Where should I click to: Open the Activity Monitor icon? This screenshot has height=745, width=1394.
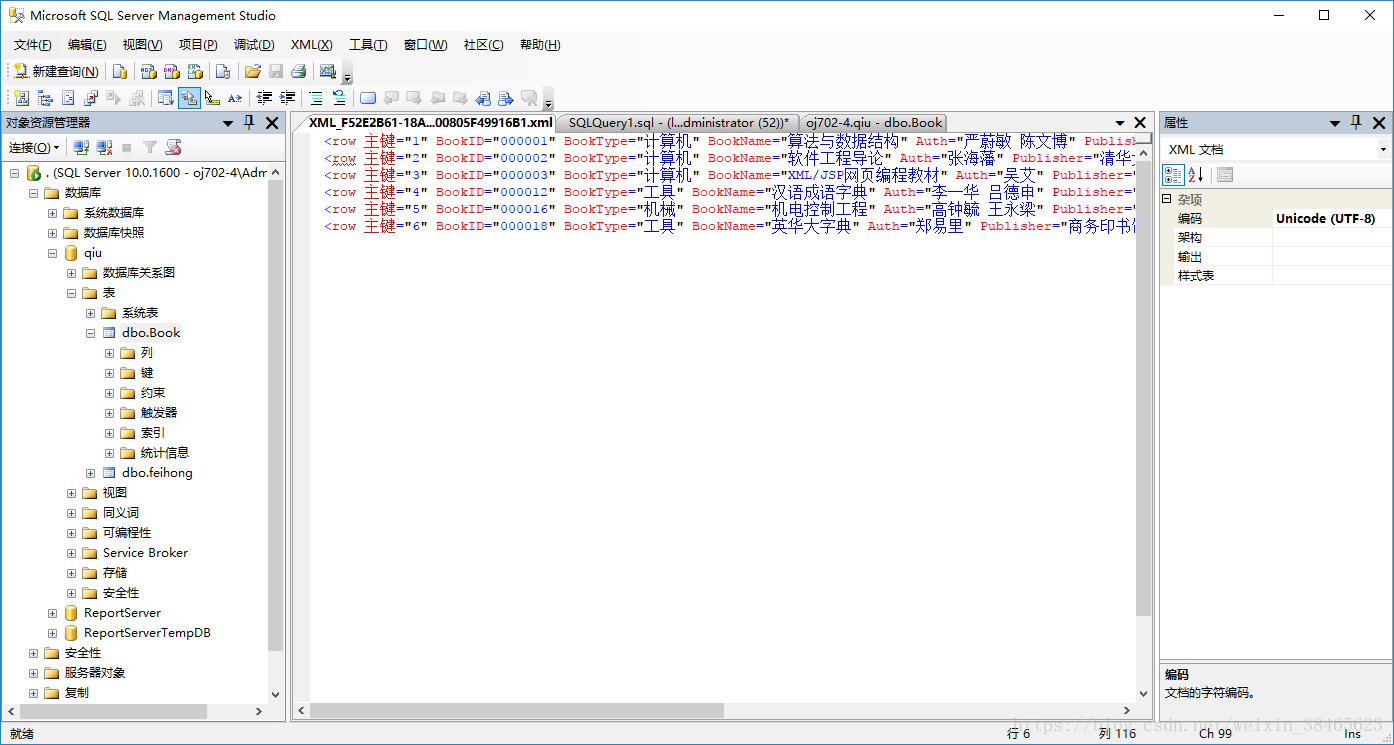(327, 71)
